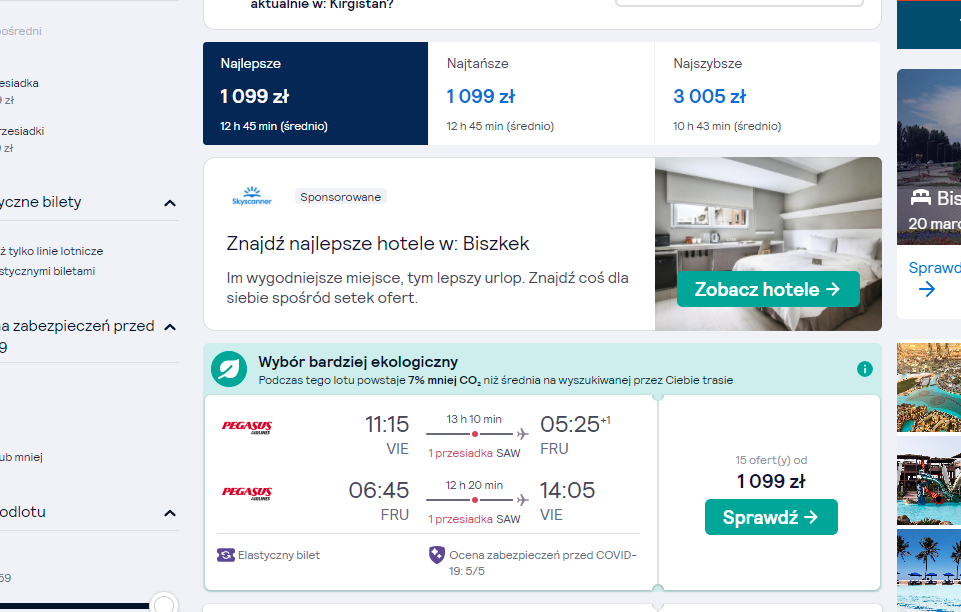The height and width of the screenshot is (612, 961).
Task: Click the green leaf eco-choice icon
Action: click(229, 369)
